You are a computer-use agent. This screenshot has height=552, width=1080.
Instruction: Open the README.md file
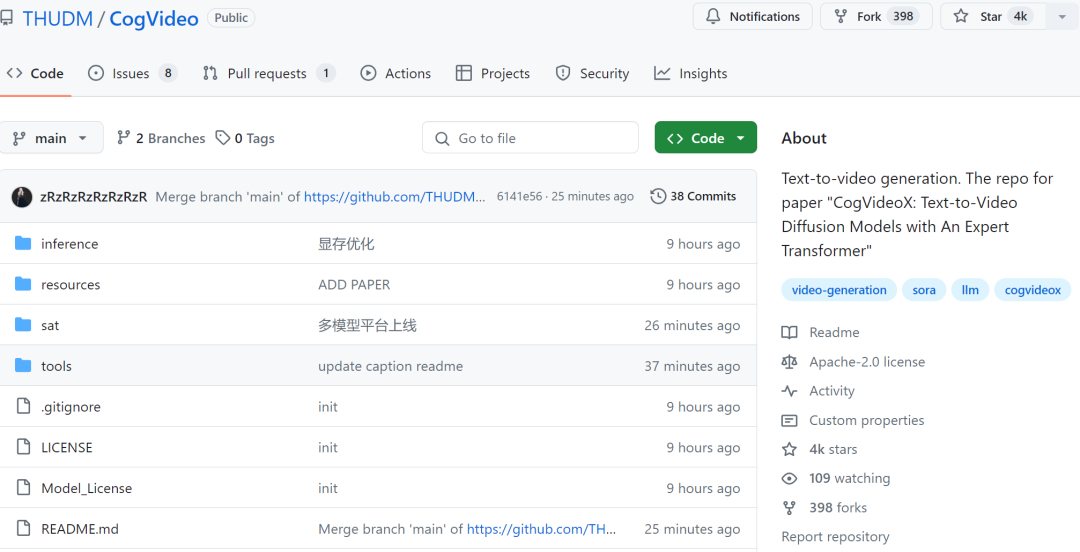(x=80, y=529)
